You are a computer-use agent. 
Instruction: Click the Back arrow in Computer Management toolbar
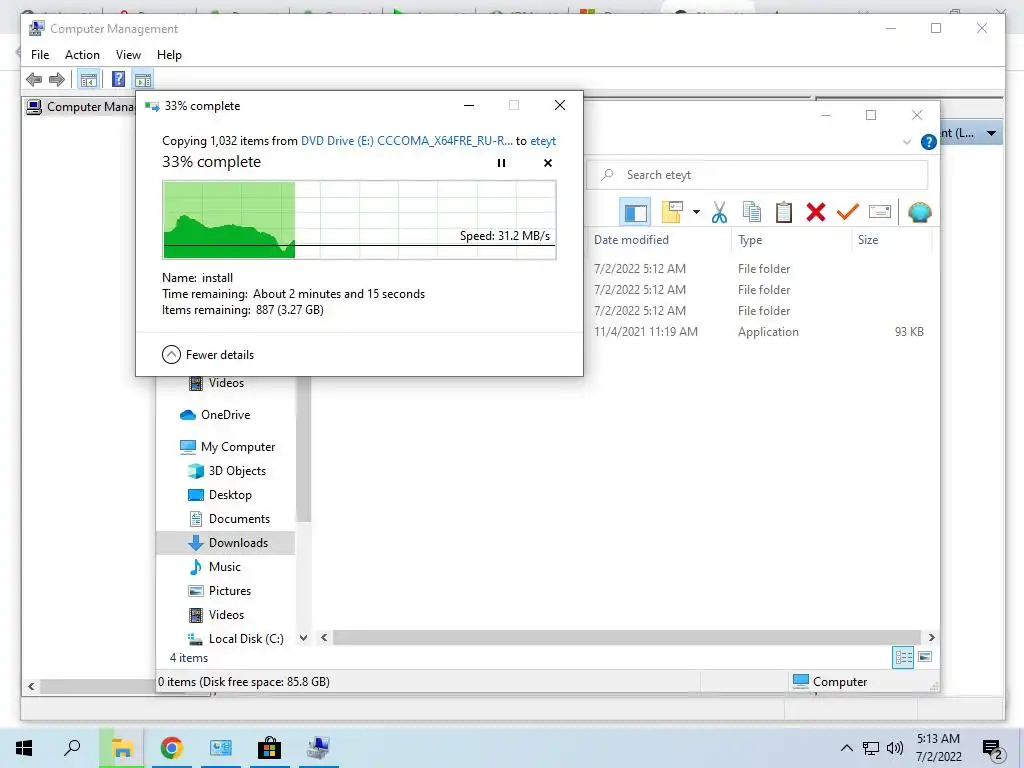tap(34, 80)
